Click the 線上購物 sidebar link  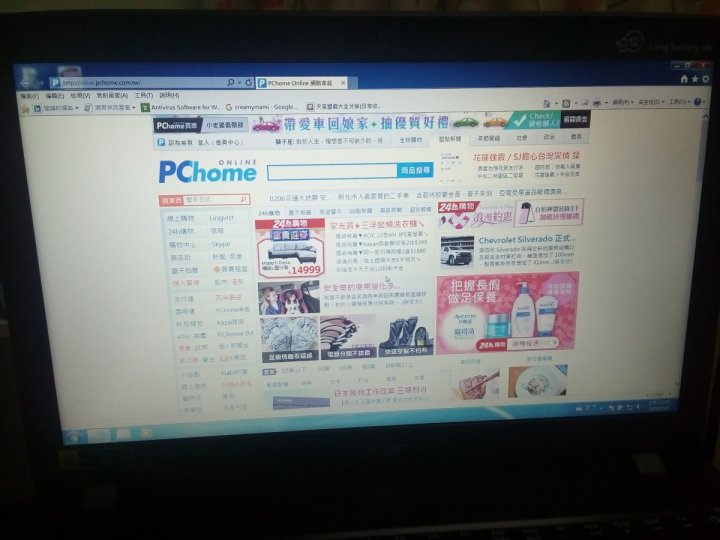(180, 219)
